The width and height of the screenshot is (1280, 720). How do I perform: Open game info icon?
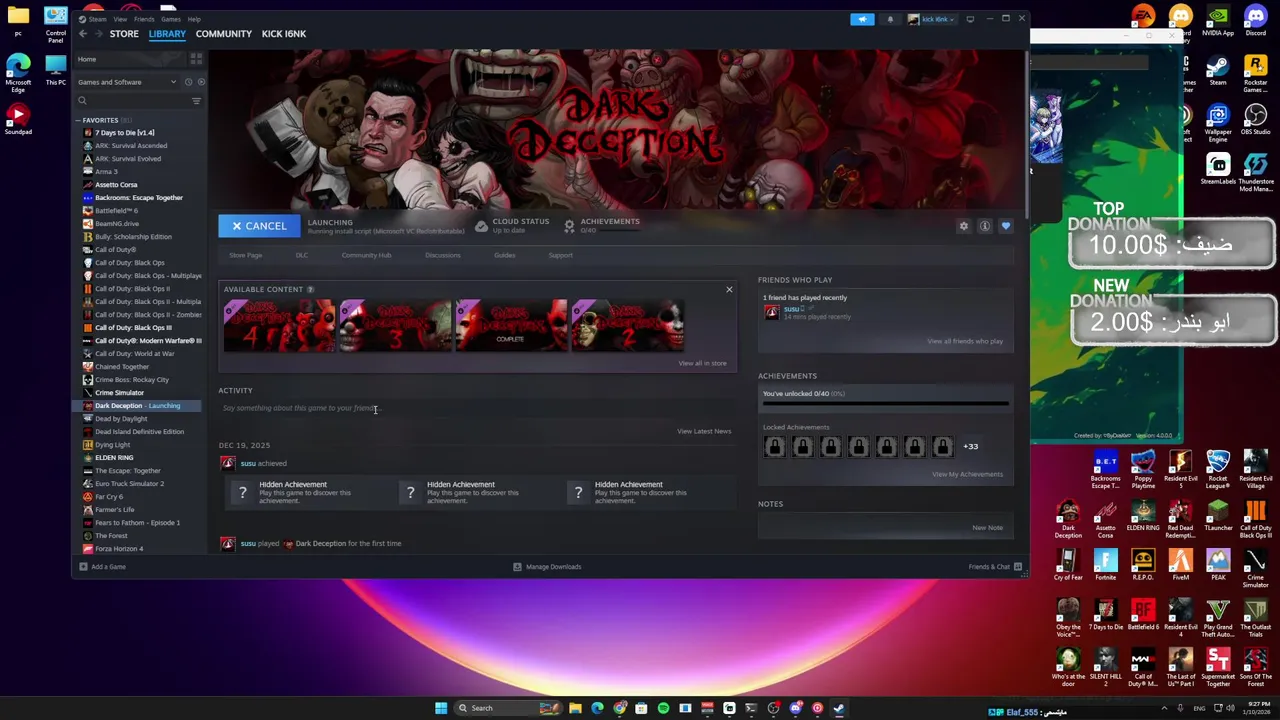click(x=985, y=226)
